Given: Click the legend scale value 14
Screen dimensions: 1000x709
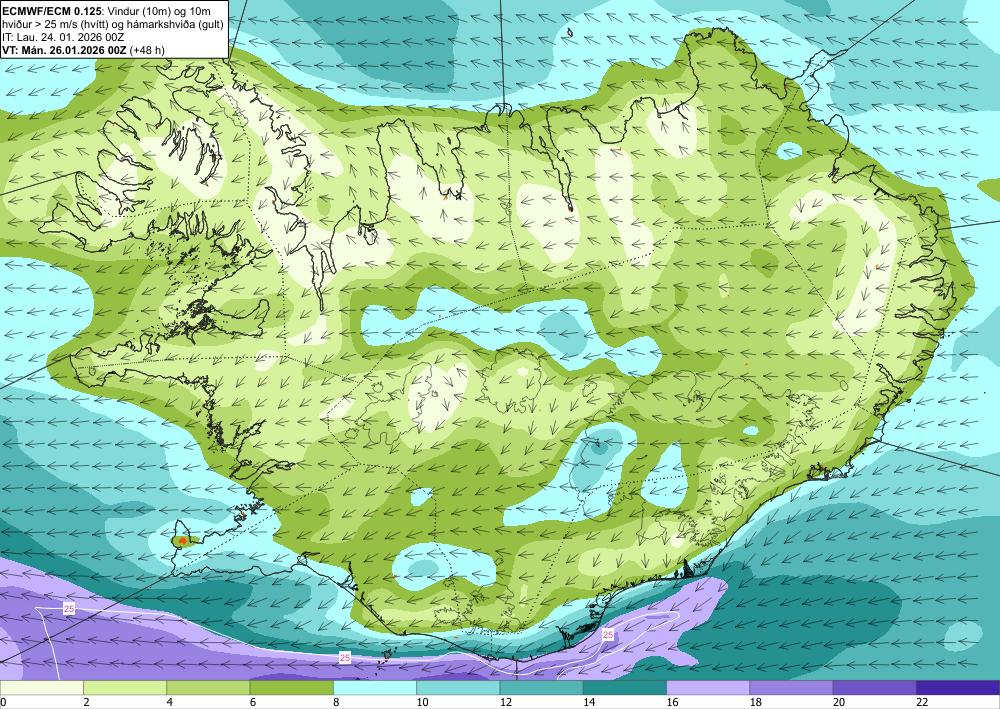Looking at the screenshot, I should 589,703.
